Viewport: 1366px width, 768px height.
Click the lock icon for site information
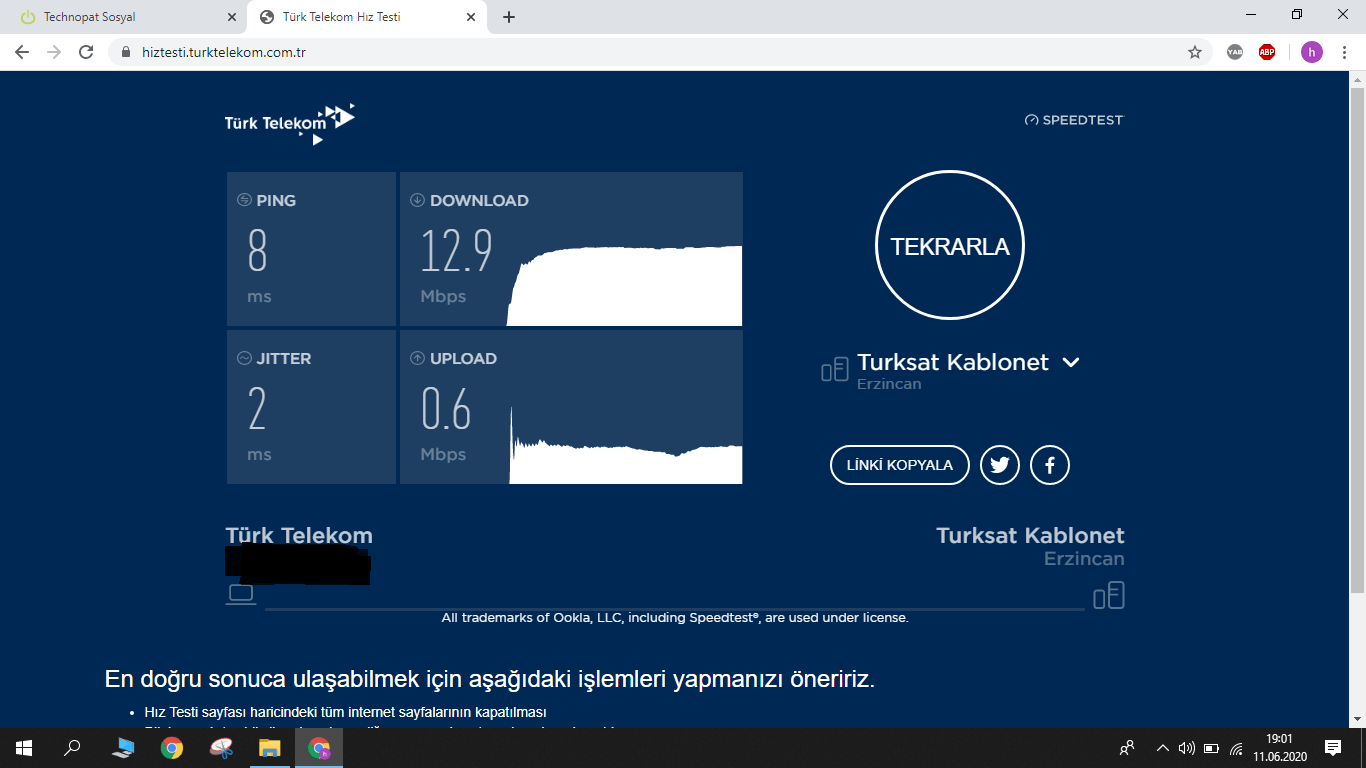[126, 52]
